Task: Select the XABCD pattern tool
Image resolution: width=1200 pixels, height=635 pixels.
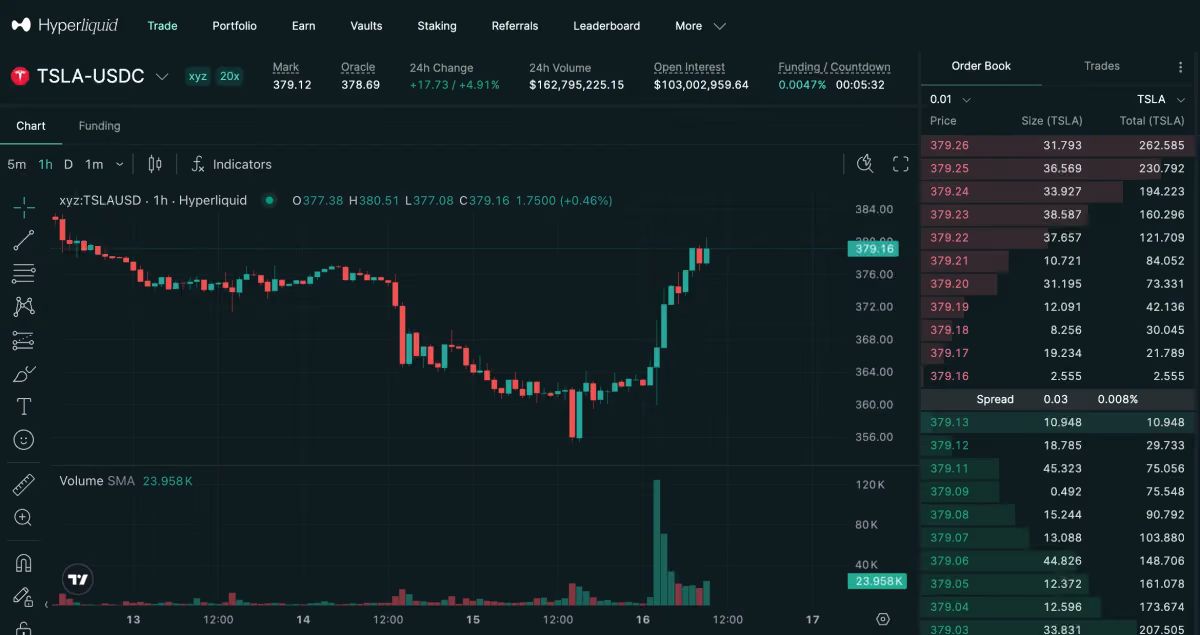Action: [24, 307]
